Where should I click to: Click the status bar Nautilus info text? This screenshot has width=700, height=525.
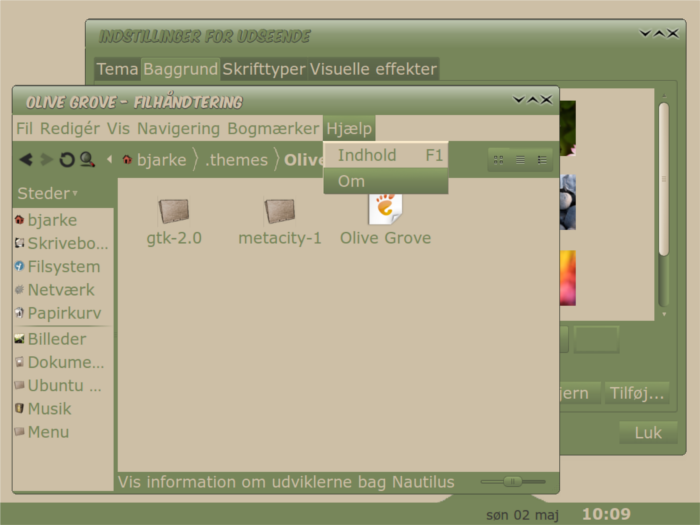[286, 482]
